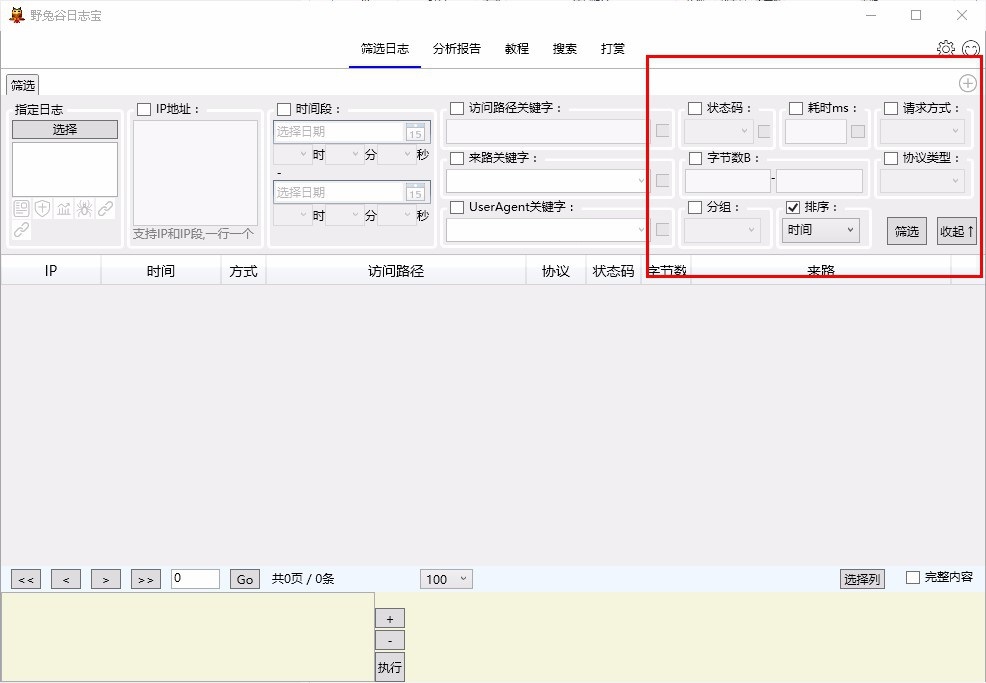This screenshot has width=986, height=683.
Task: Open the 搜索 tab
Action: click(x=565, y=48)
